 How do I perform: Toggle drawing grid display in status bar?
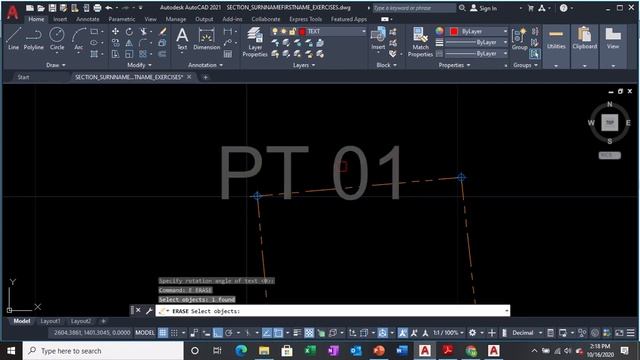coord(162,333)
